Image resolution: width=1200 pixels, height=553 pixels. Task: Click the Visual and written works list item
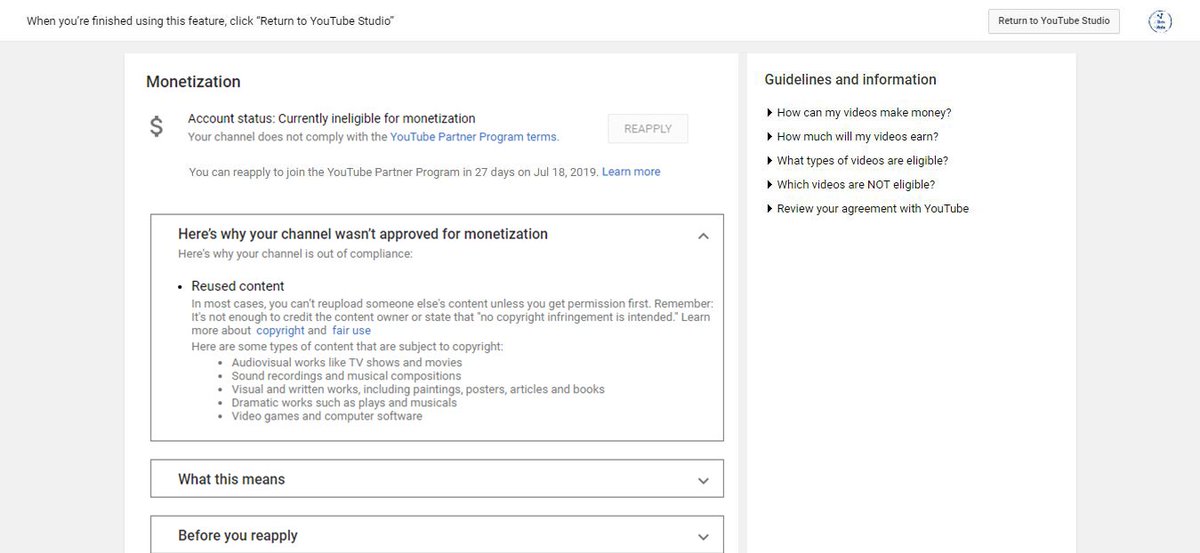418,389
